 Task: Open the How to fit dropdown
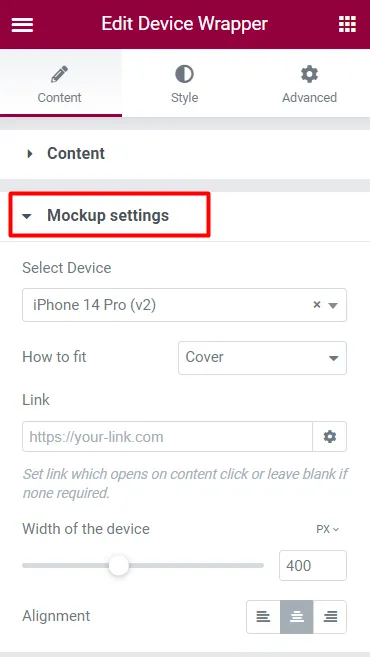click(x=262, y=358)
